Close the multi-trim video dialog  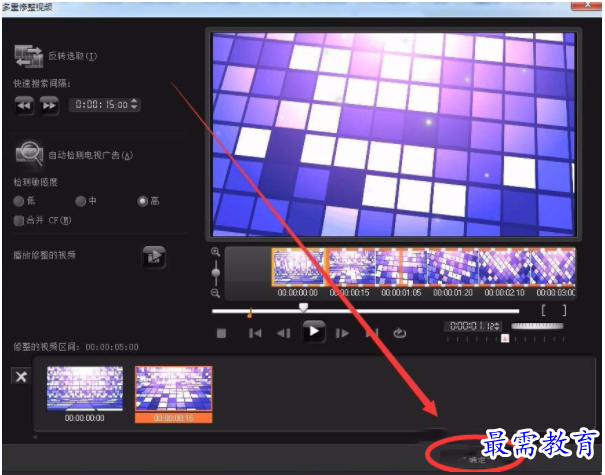(x=586, y=5)
